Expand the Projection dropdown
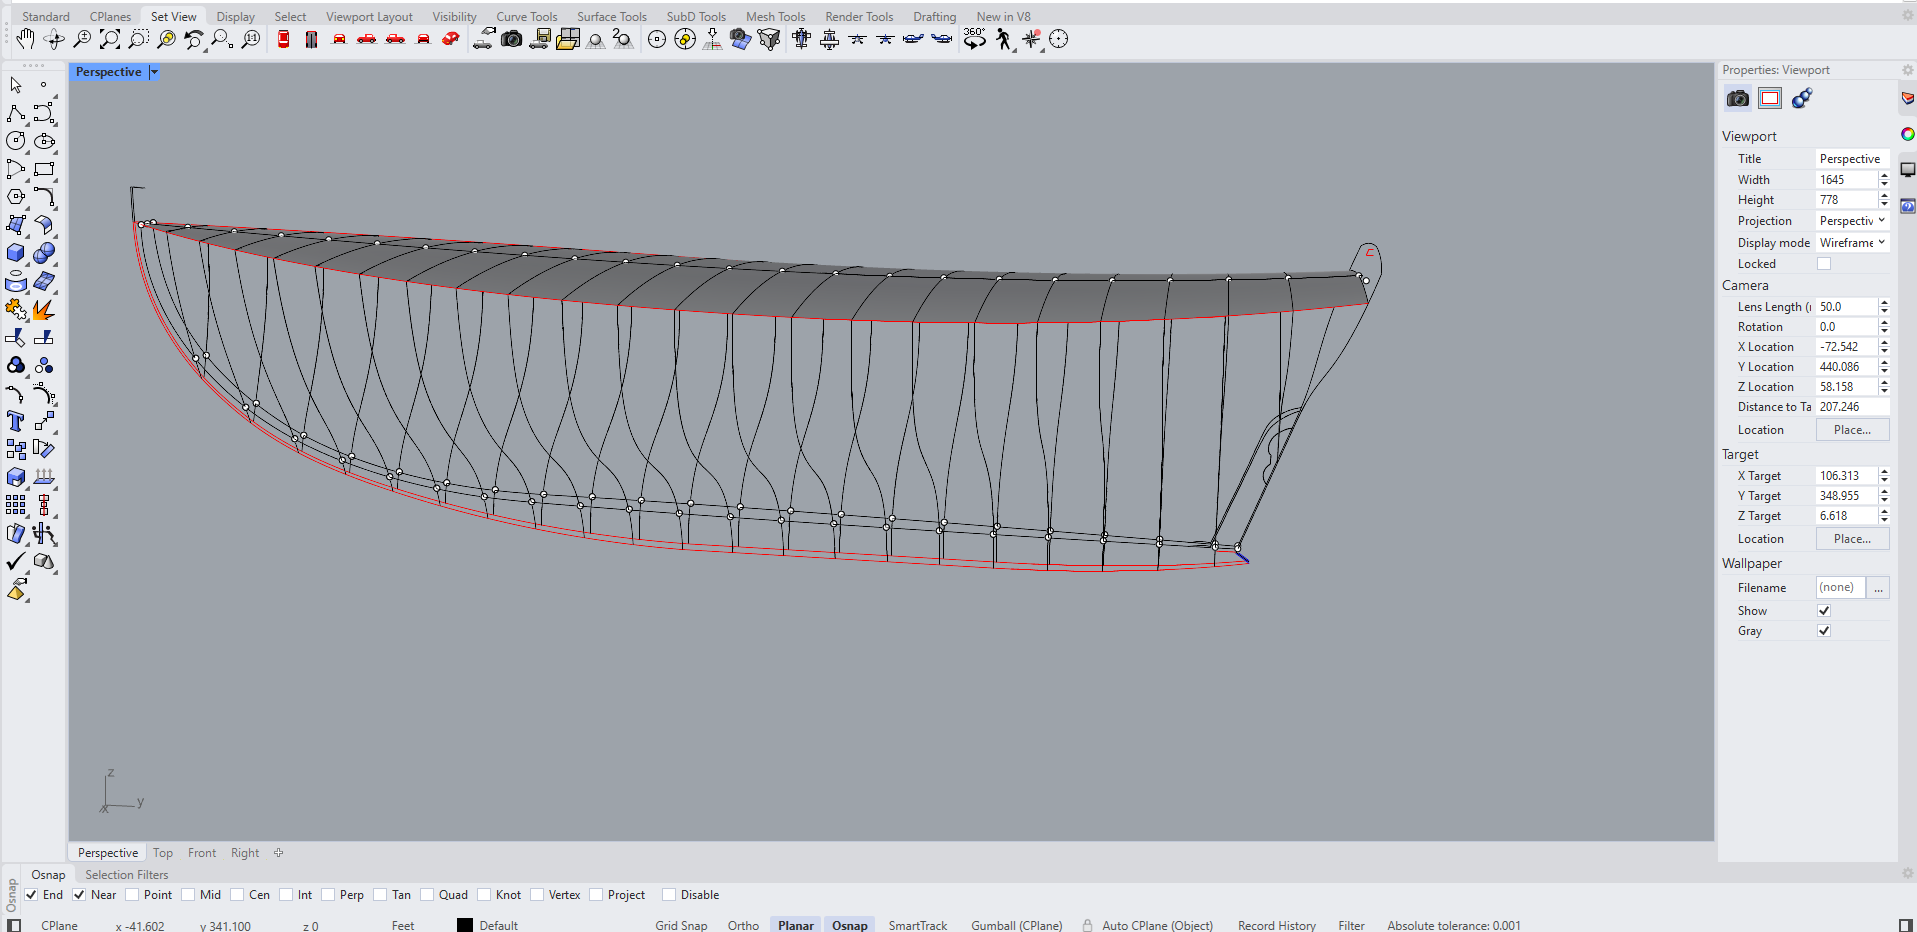 point(1852,221)
